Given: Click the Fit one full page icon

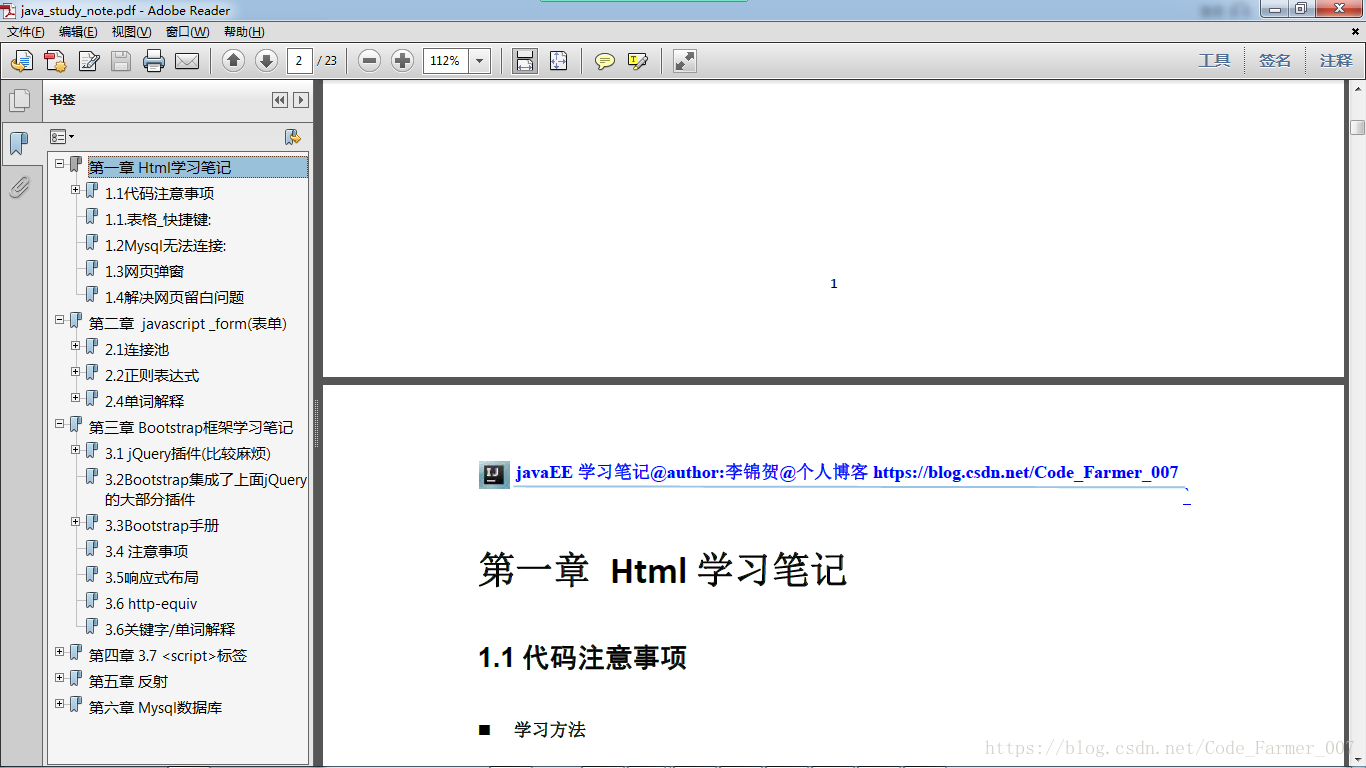Looking at the screenshot, I should tap(558, 61).
